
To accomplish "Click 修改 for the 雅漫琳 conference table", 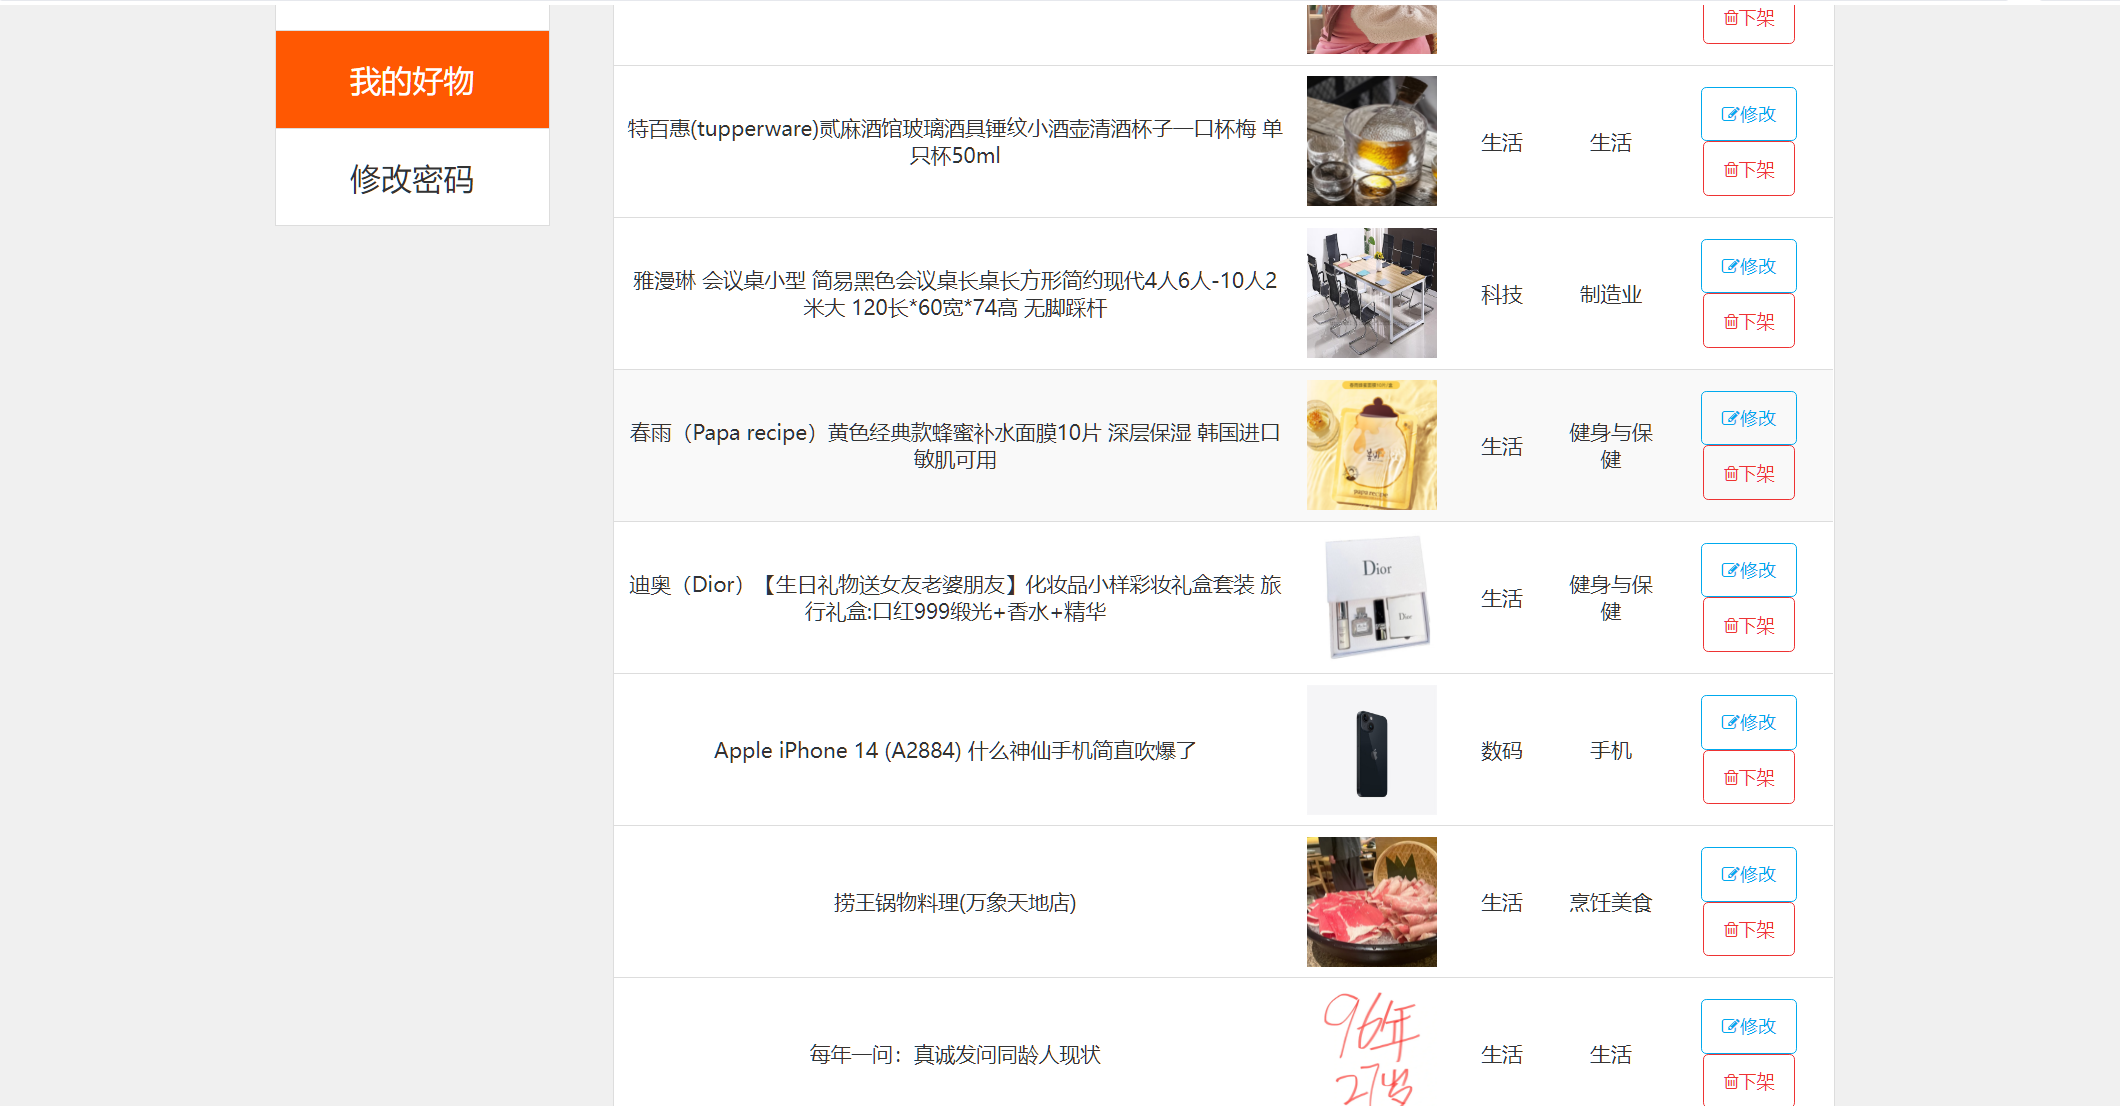I will click(1749, 266).
